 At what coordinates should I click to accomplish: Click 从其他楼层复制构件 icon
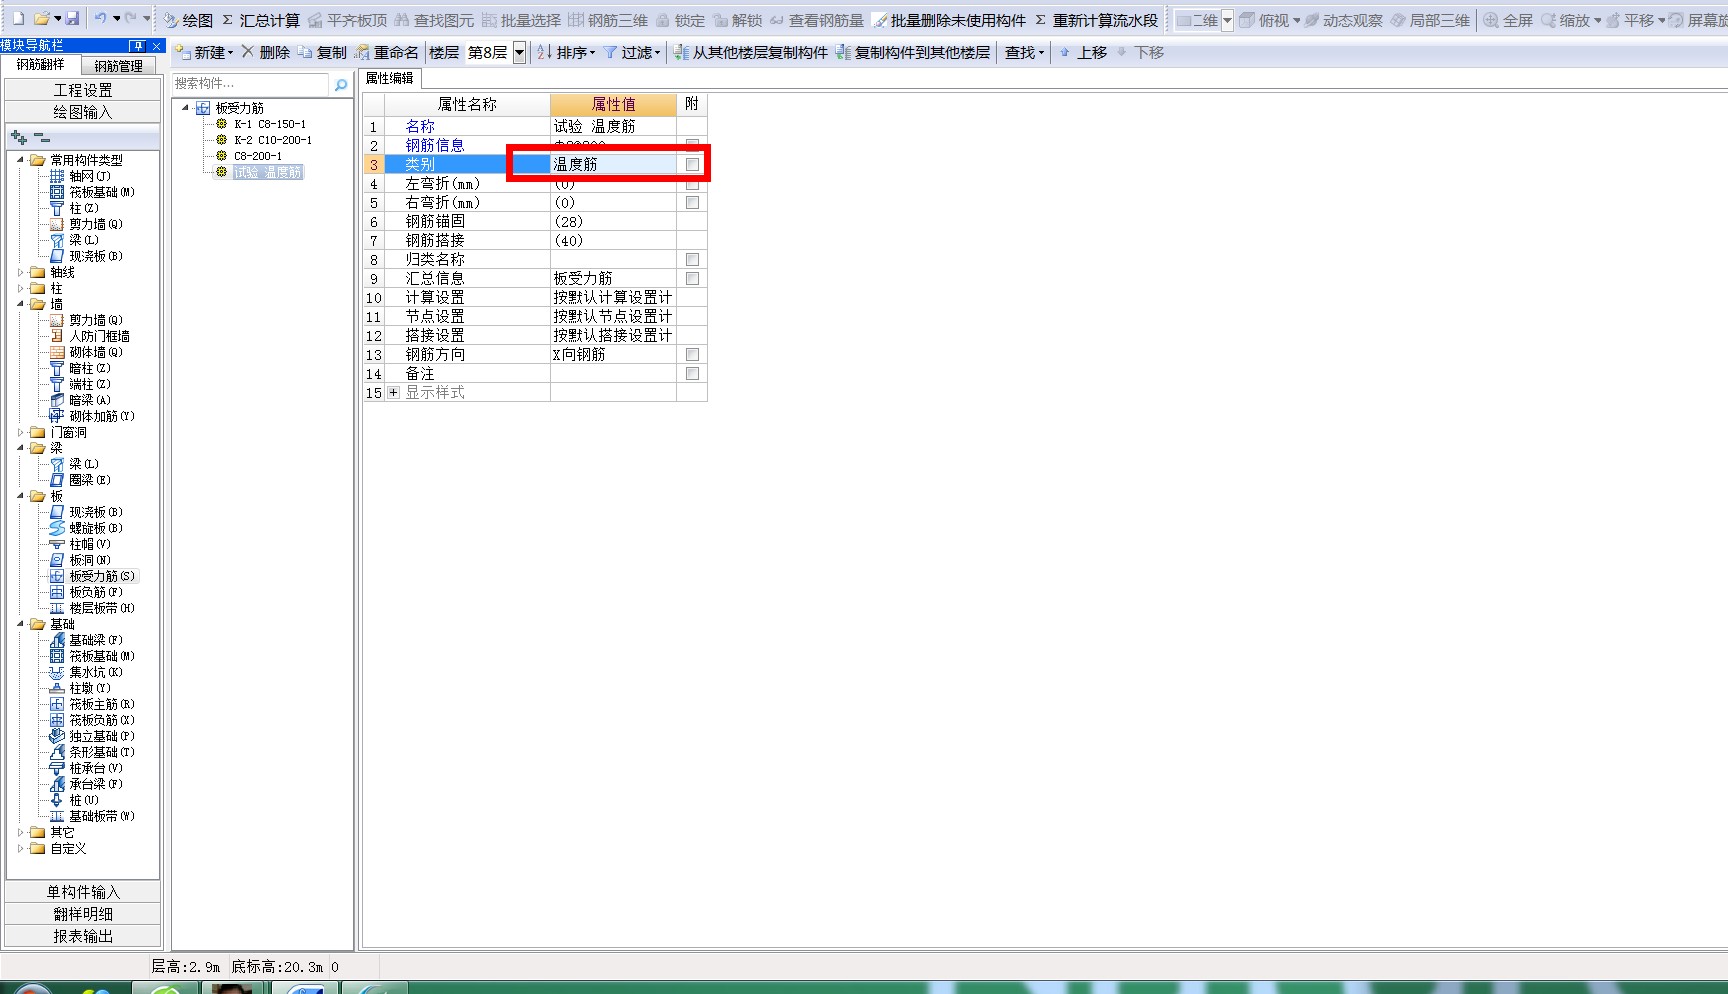(x=681, y=52)
